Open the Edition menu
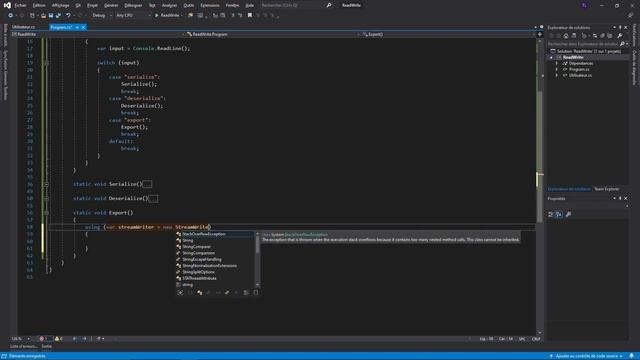The width and height of the screenshot is (640, 360). coord(39,5)
